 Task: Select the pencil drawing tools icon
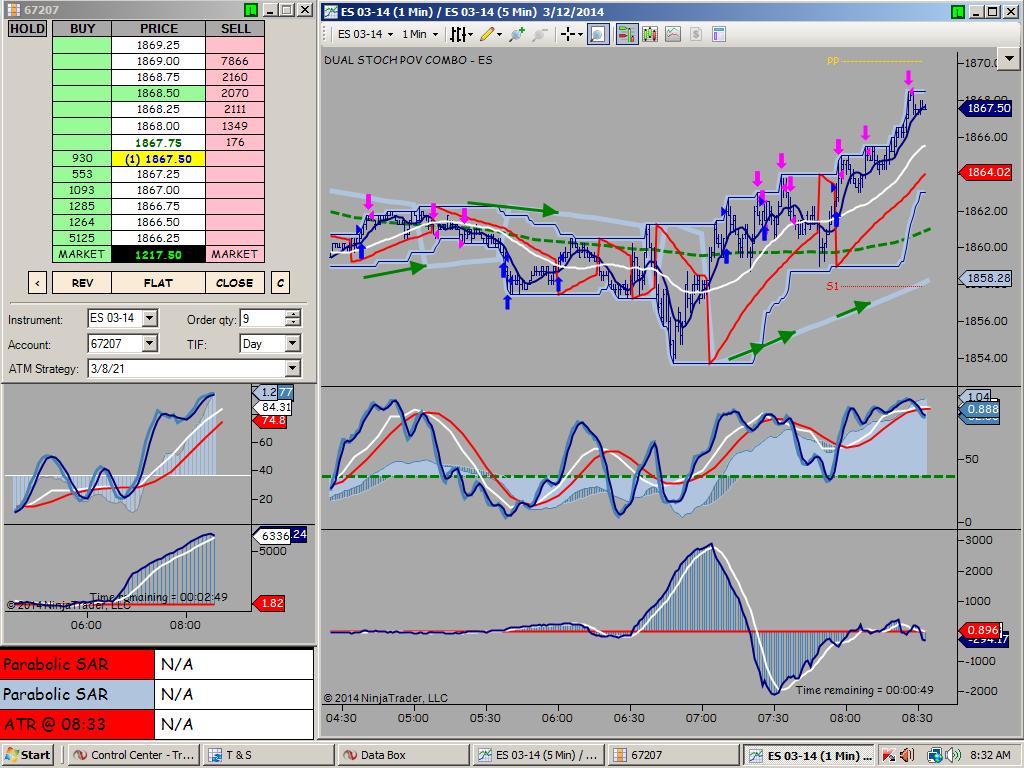[x=487, y=34]
